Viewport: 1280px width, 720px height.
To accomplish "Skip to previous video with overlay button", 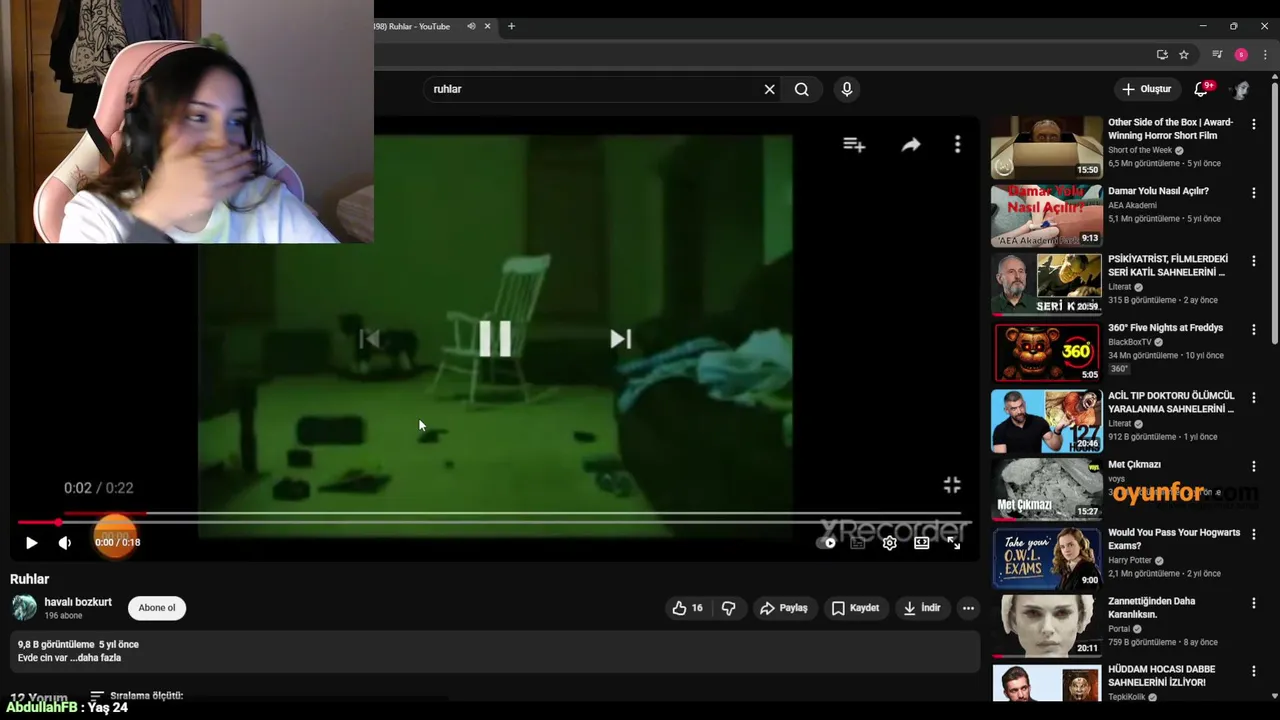I will pos(369,339).
